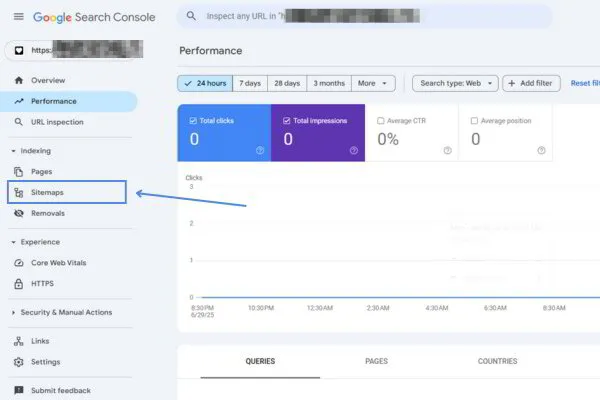Click the Overview home icon
600x400 pixels.
[x=19, y=80]
